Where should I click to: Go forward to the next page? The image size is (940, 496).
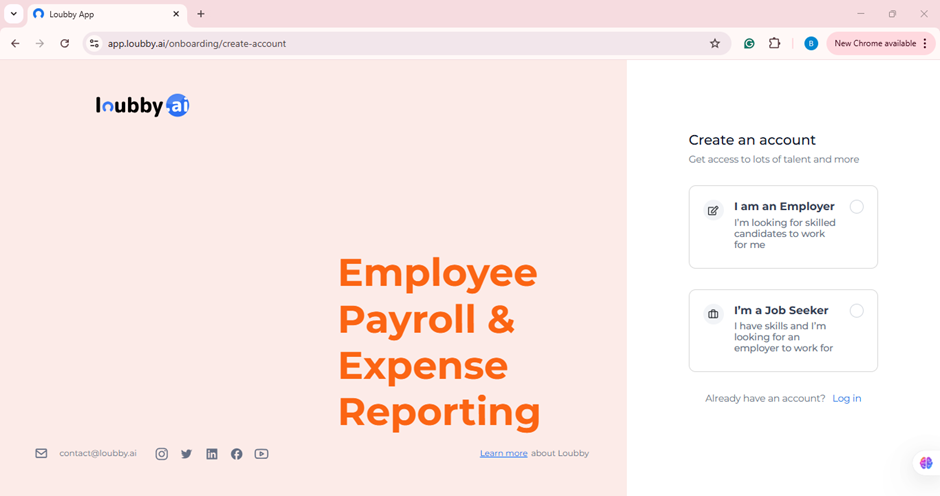pyautogui.click(x=40, y=43)
